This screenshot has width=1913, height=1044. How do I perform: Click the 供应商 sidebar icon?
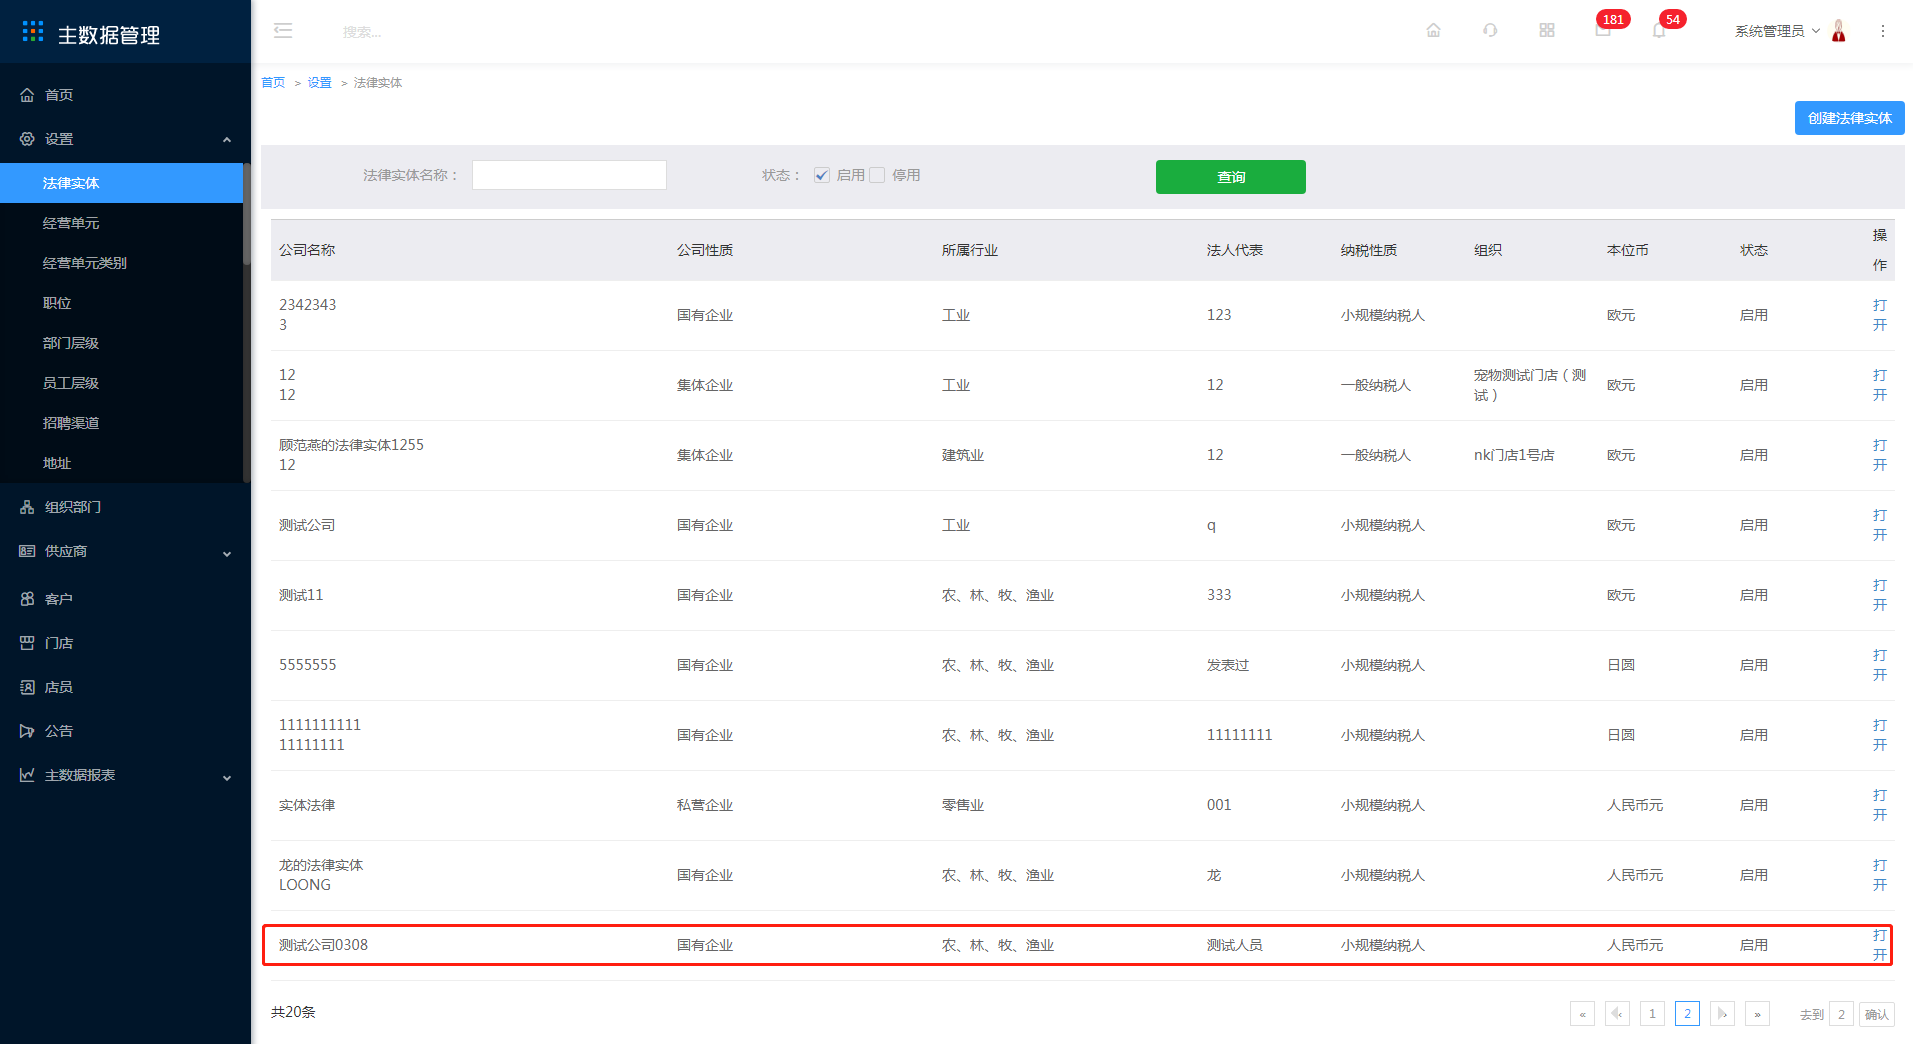(x=27, y=551)
